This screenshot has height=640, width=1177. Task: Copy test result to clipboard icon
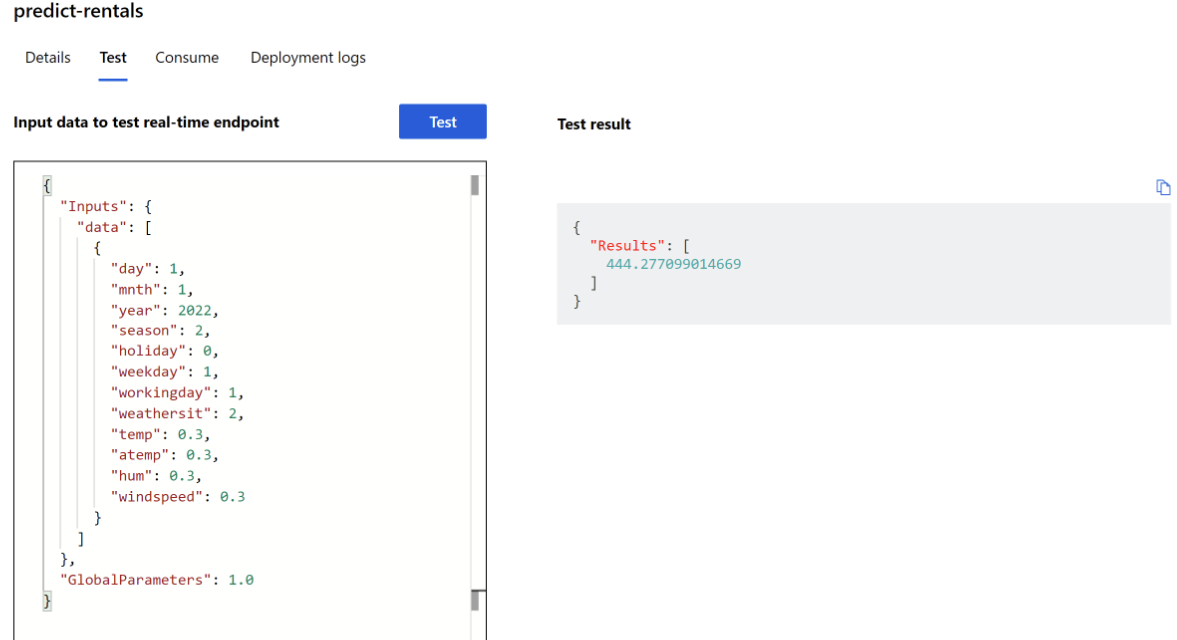1163,188
